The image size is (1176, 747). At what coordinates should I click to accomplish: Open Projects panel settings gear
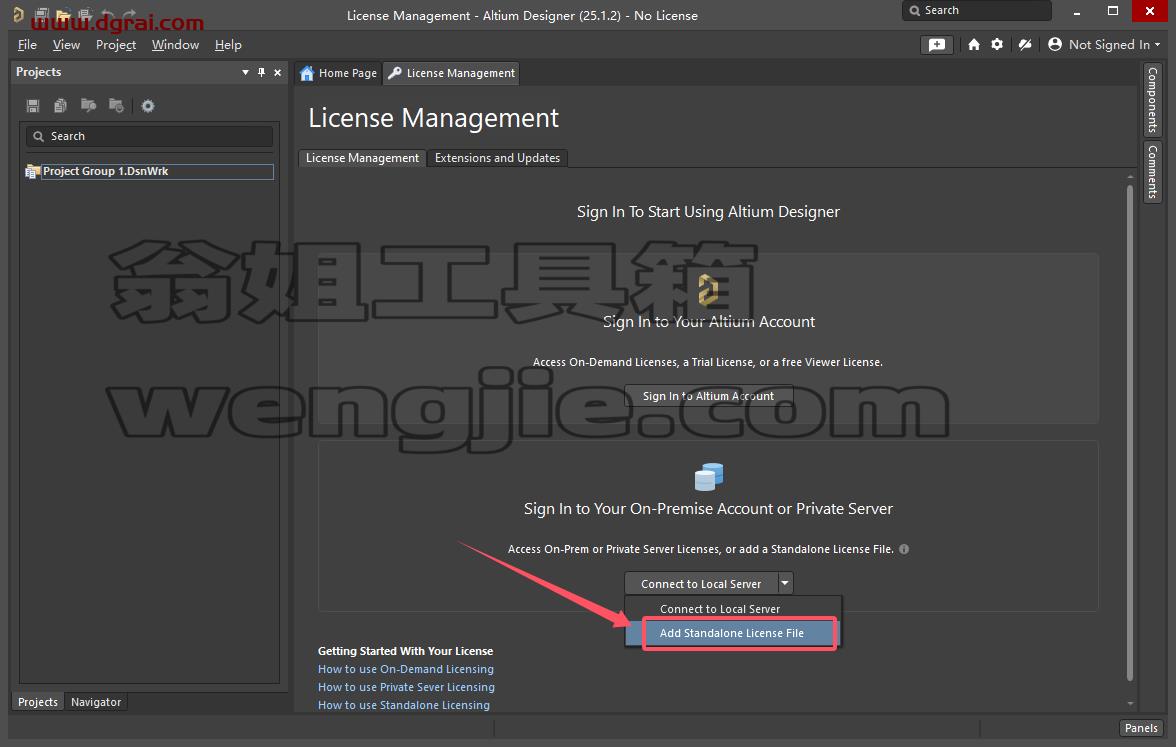click(148, 106)
